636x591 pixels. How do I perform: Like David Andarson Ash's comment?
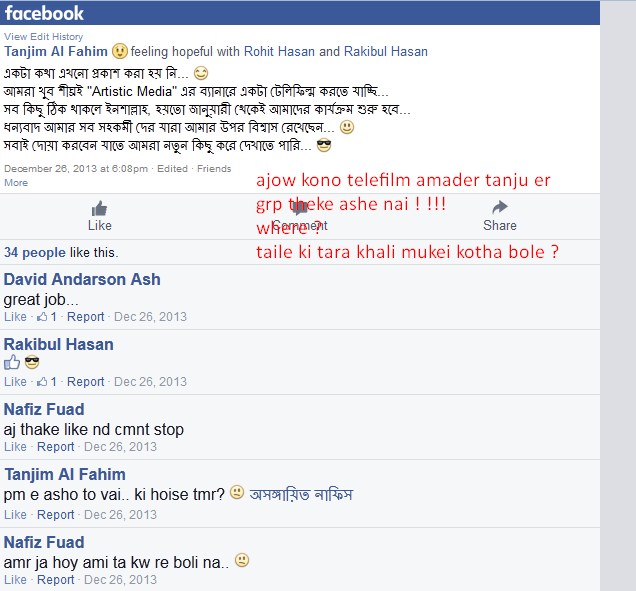click(x=15, y=317)
